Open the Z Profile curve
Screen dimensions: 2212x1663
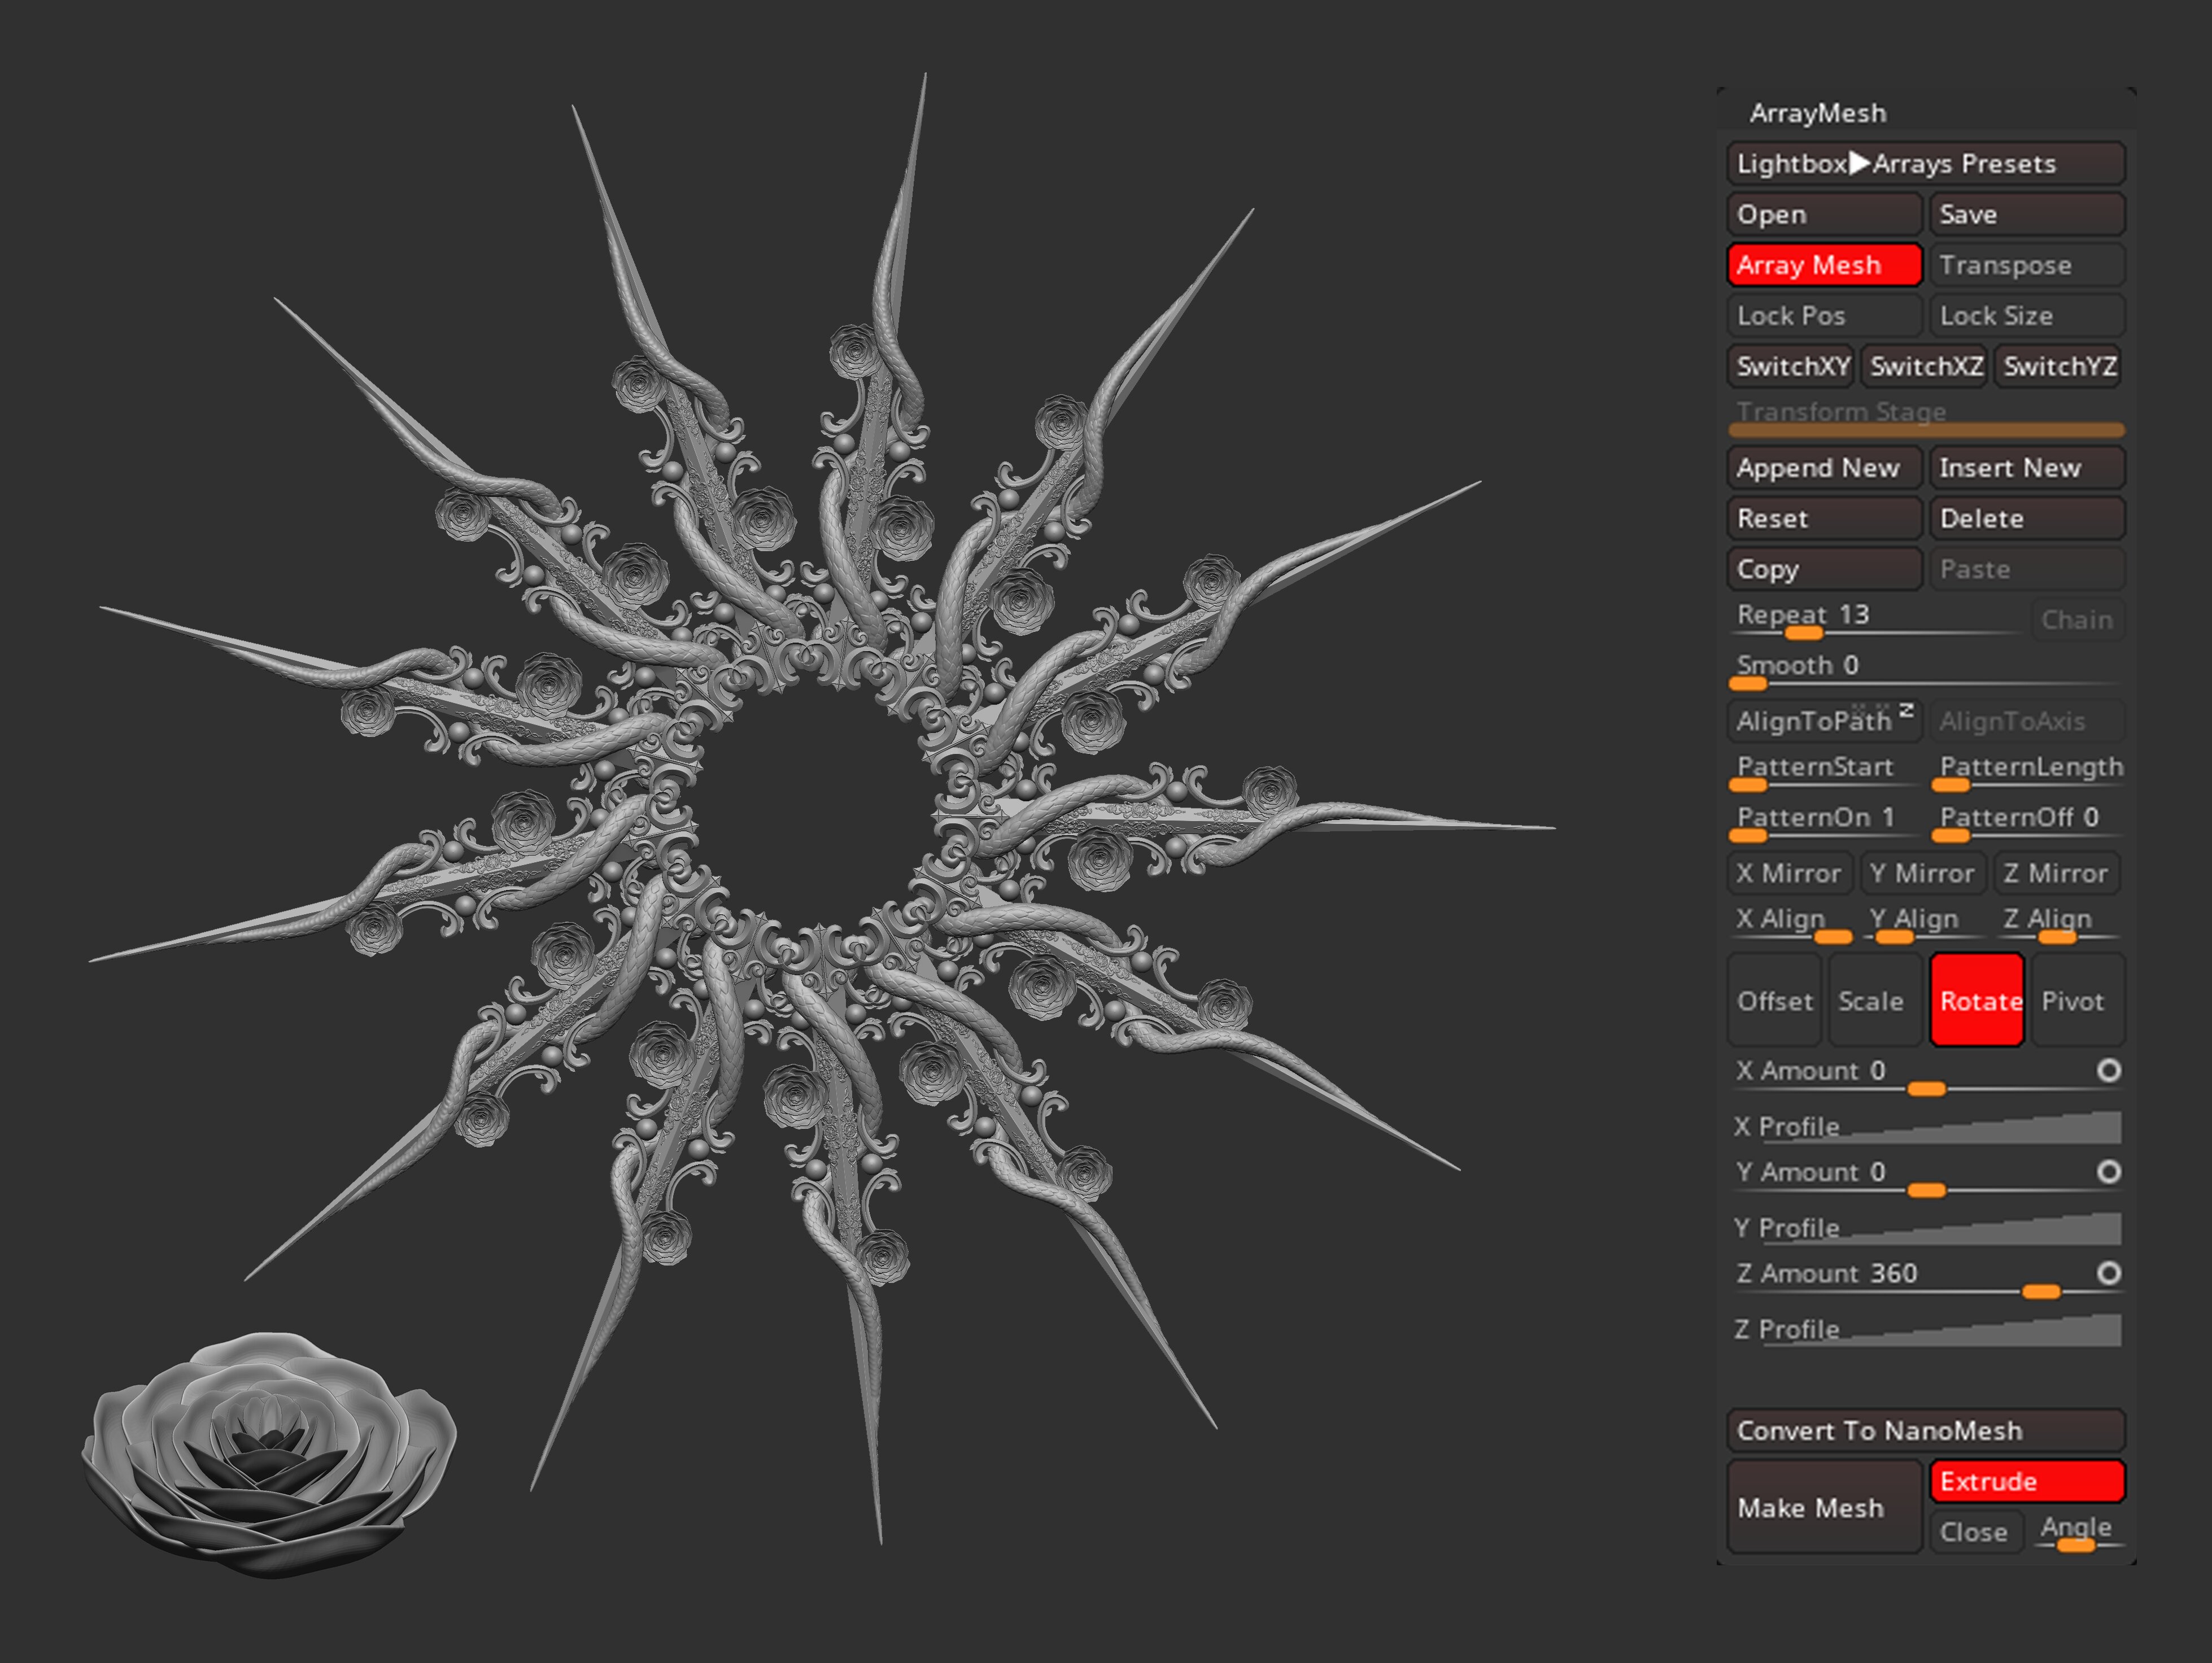pos(1927,1330)
